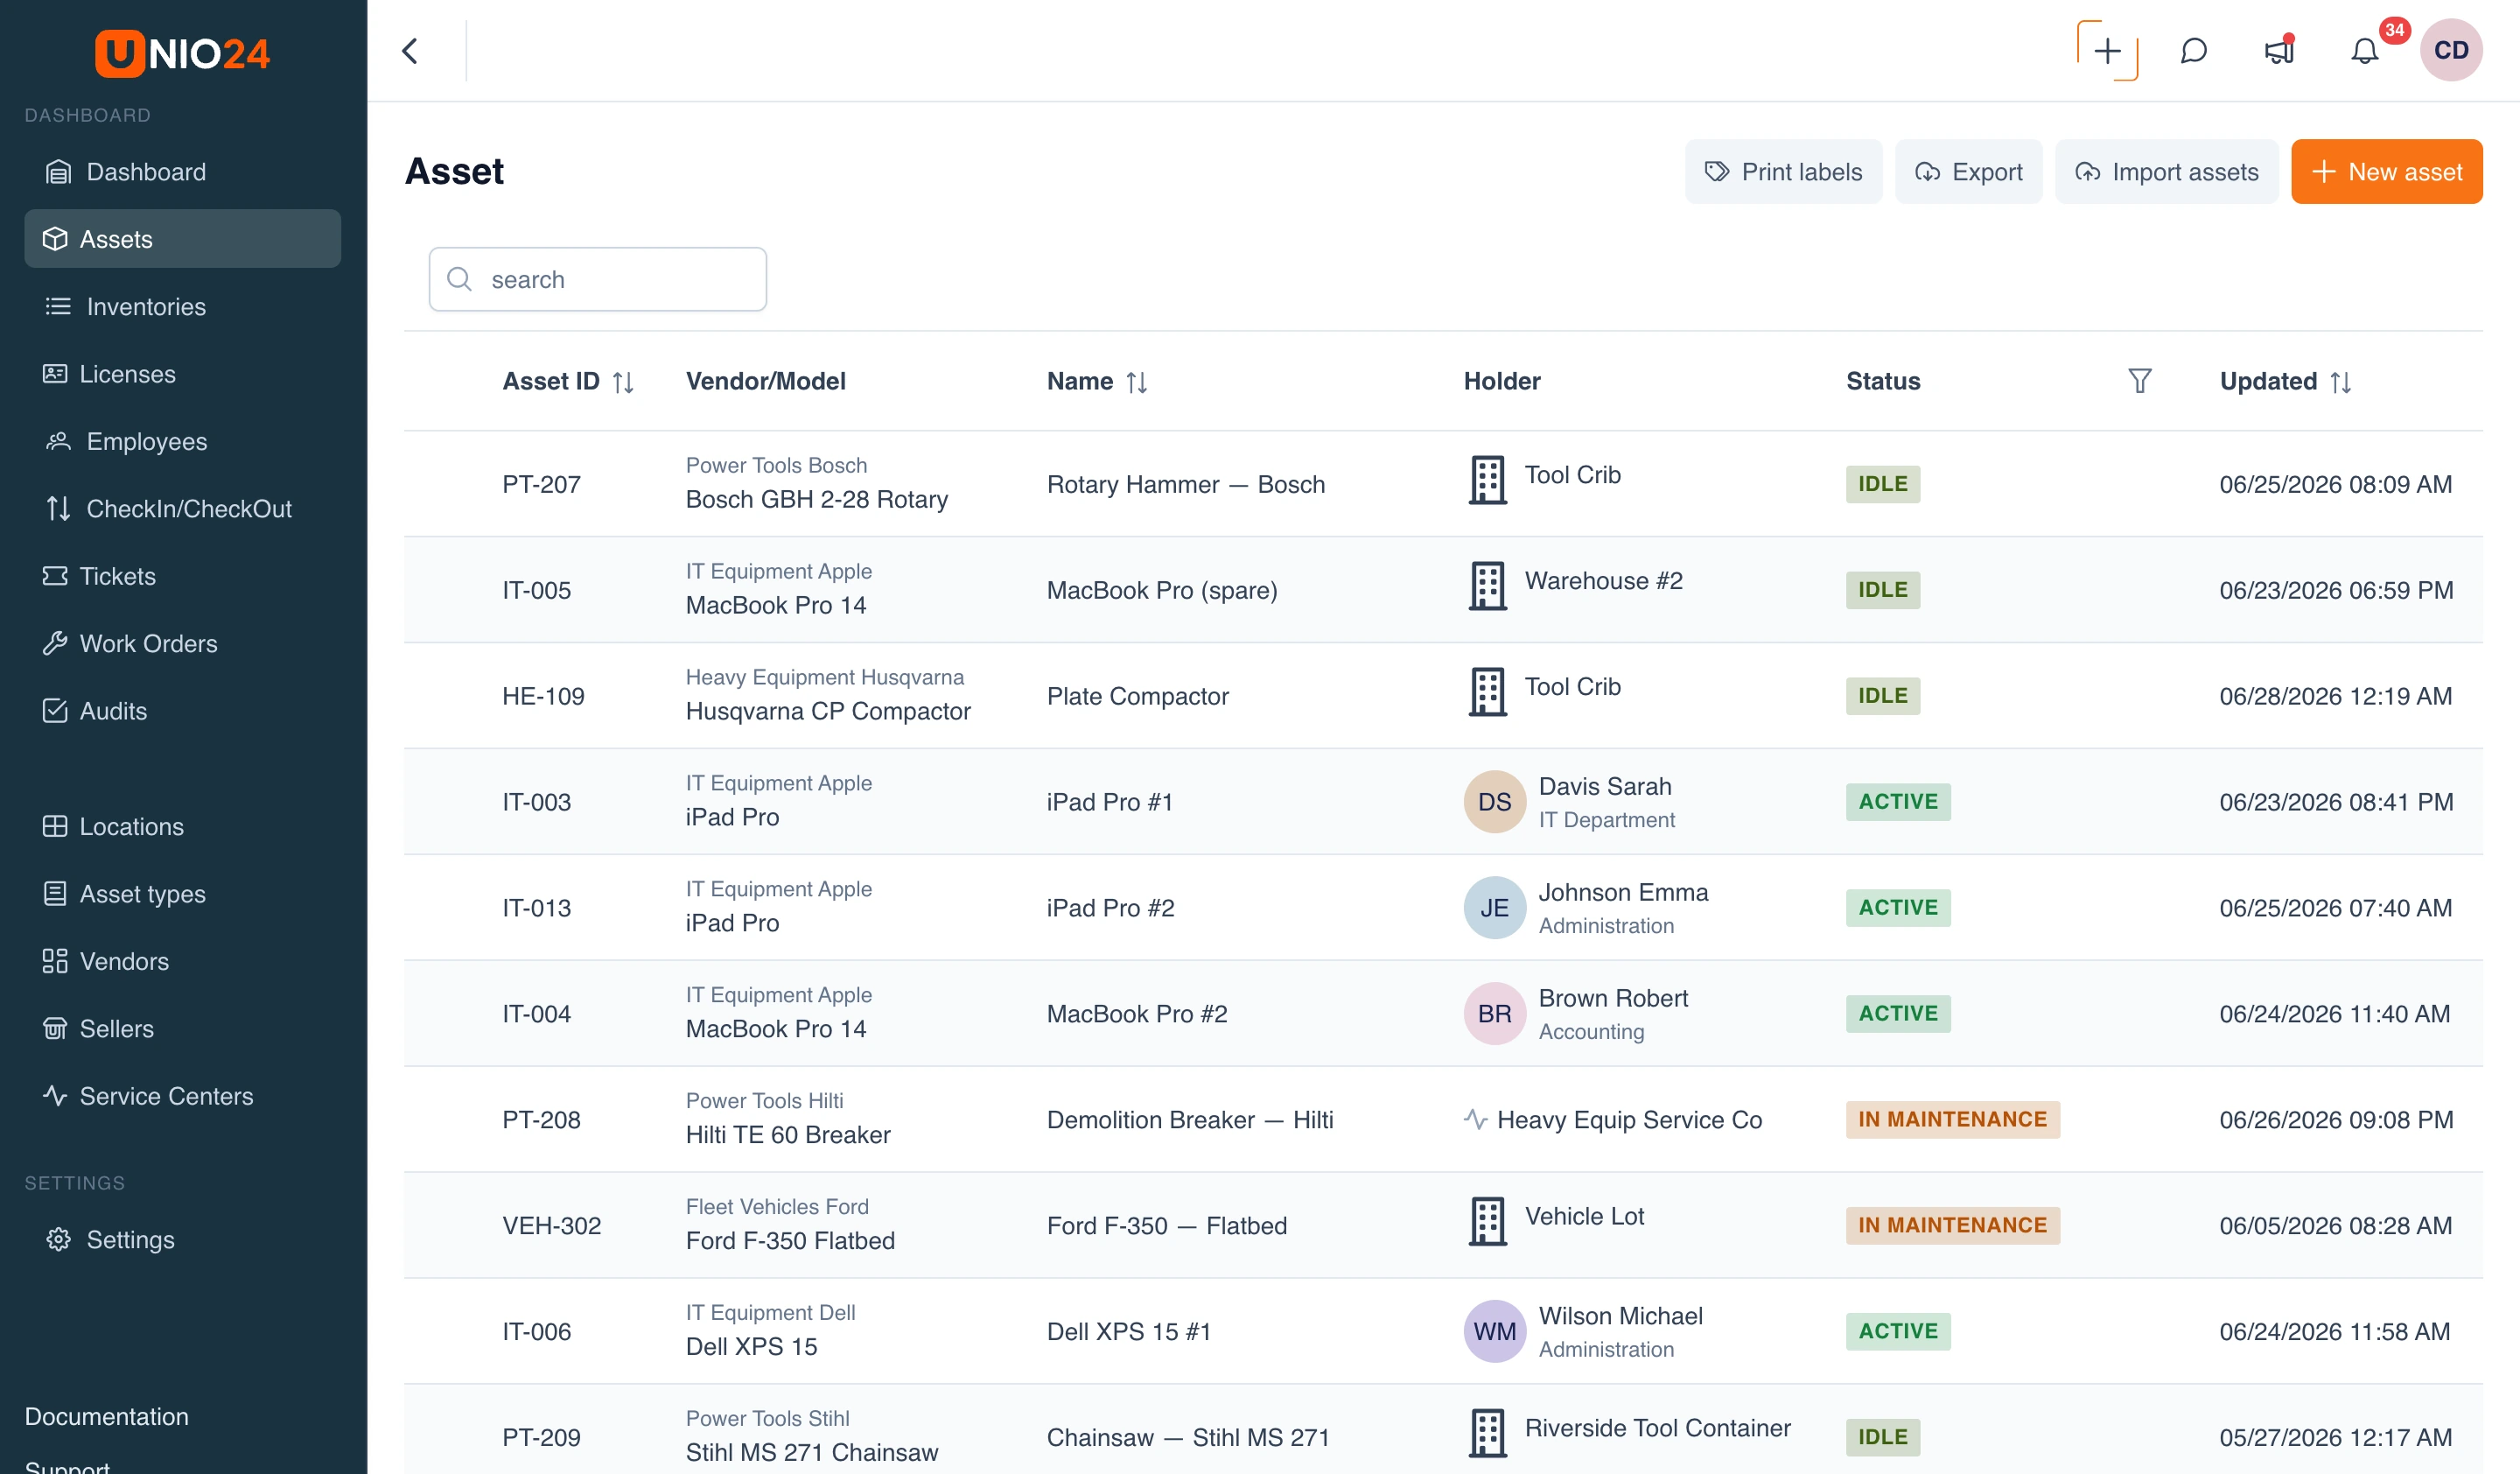This screenshot has width=2520, height=1474.
Task: Open the chat messages icon
Action: 2193,51
